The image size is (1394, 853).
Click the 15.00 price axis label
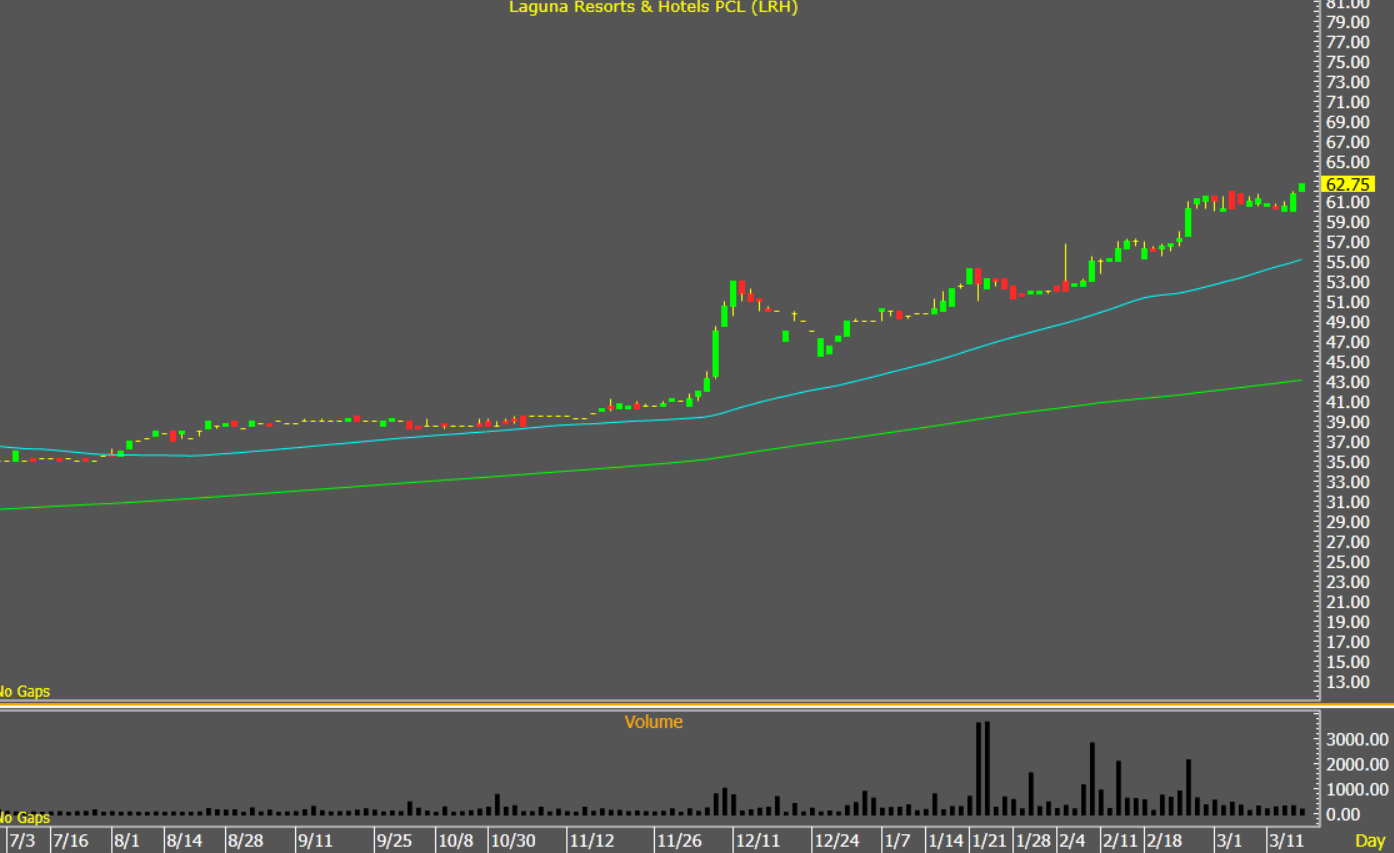pos(1347,662)
